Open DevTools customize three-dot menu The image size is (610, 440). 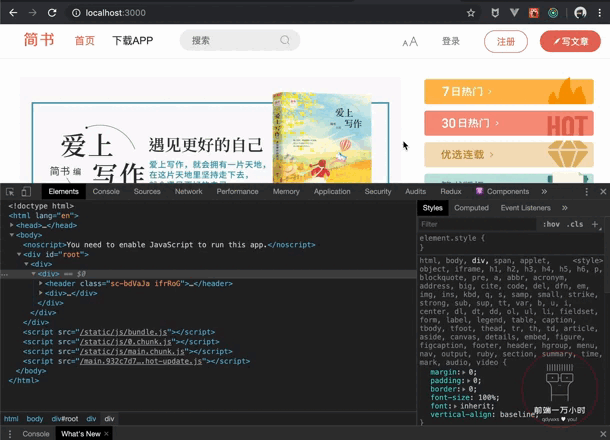click(587, 191)
